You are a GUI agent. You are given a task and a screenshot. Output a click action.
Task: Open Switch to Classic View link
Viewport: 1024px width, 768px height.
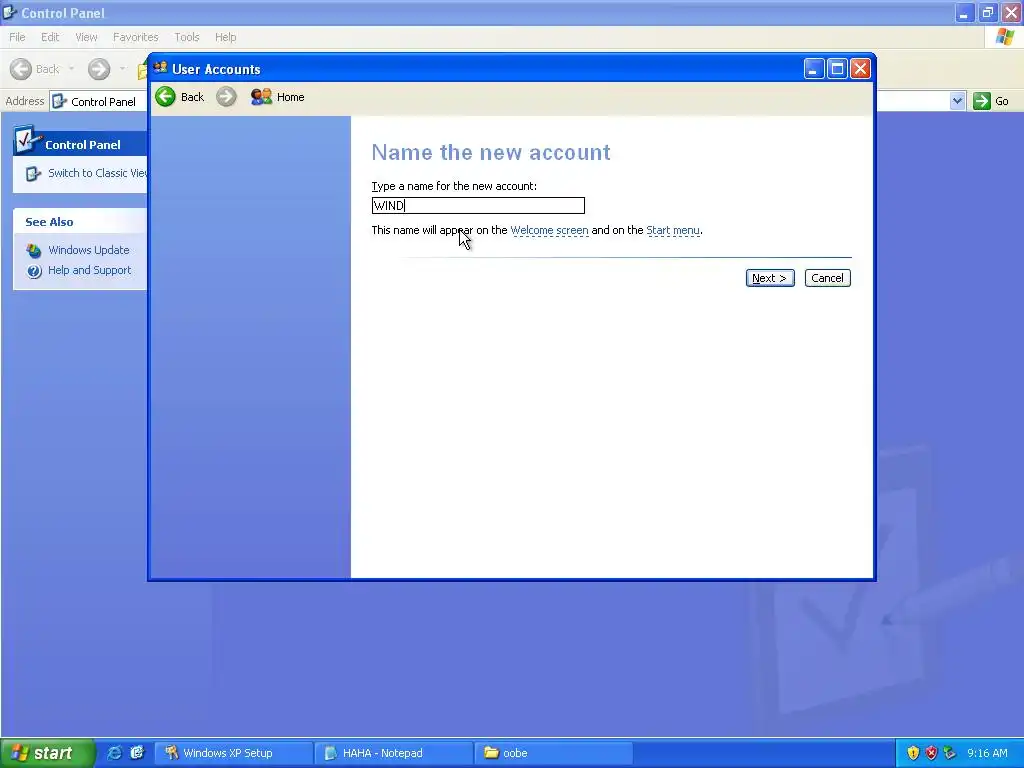click(97, 173)
